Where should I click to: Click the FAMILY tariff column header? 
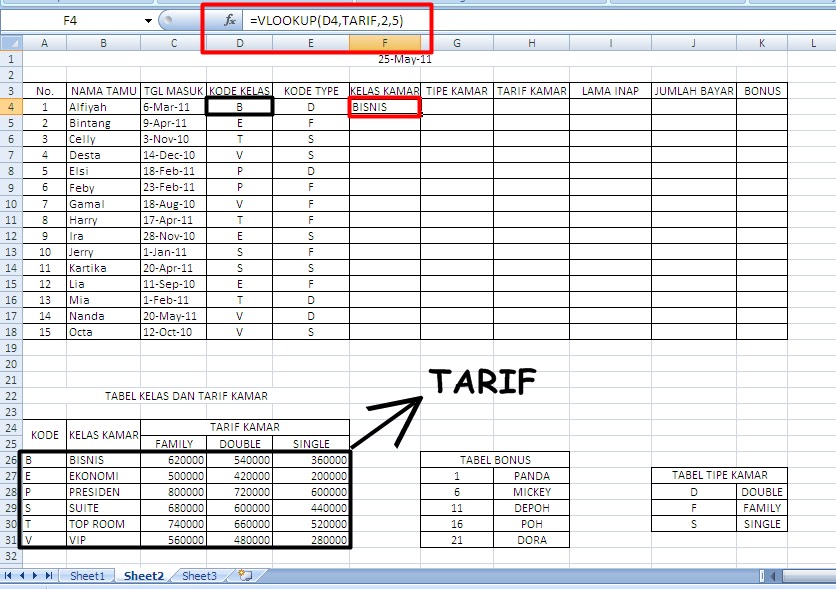click(173, 443)
